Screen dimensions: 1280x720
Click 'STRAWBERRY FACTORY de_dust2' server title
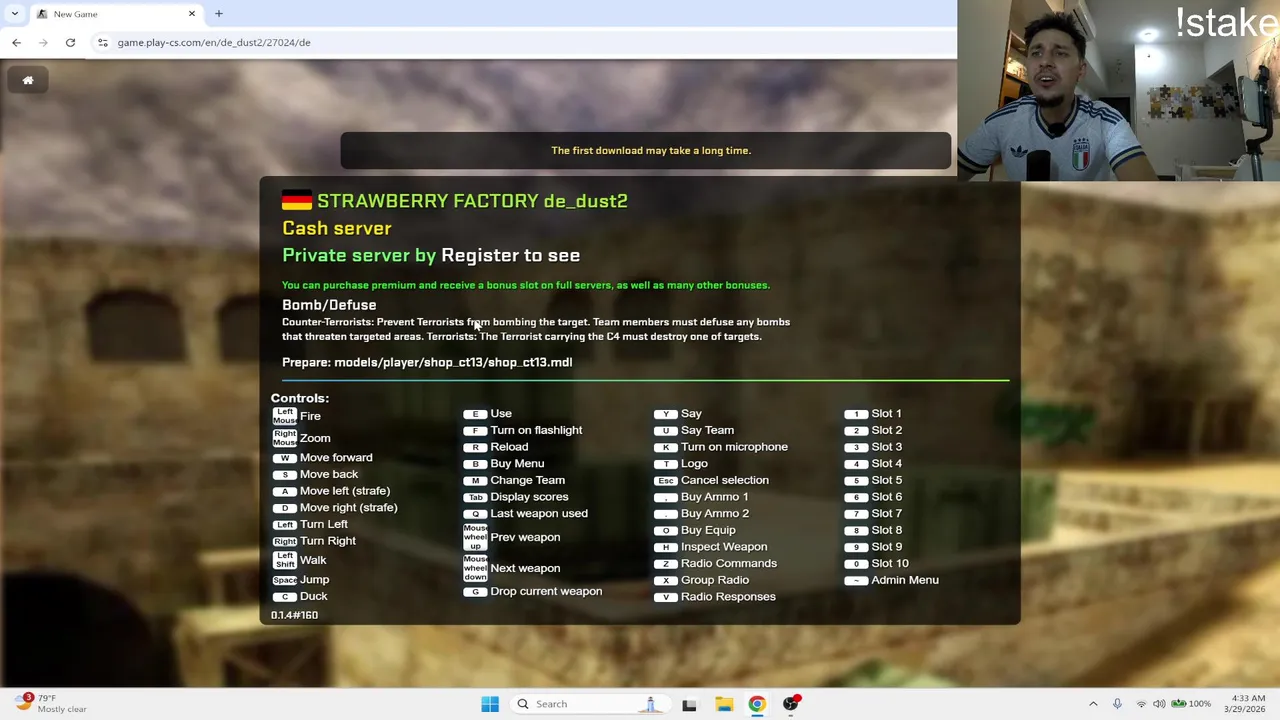[472, 201]
